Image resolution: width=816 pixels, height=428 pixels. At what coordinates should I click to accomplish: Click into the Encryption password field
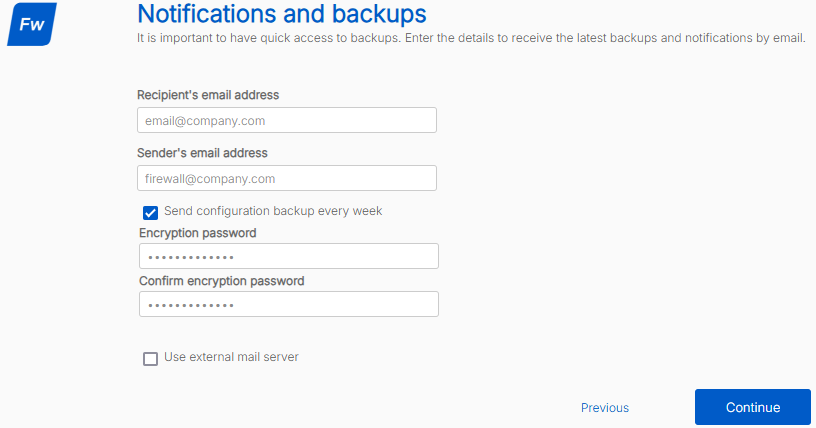[x=289, y=257]
